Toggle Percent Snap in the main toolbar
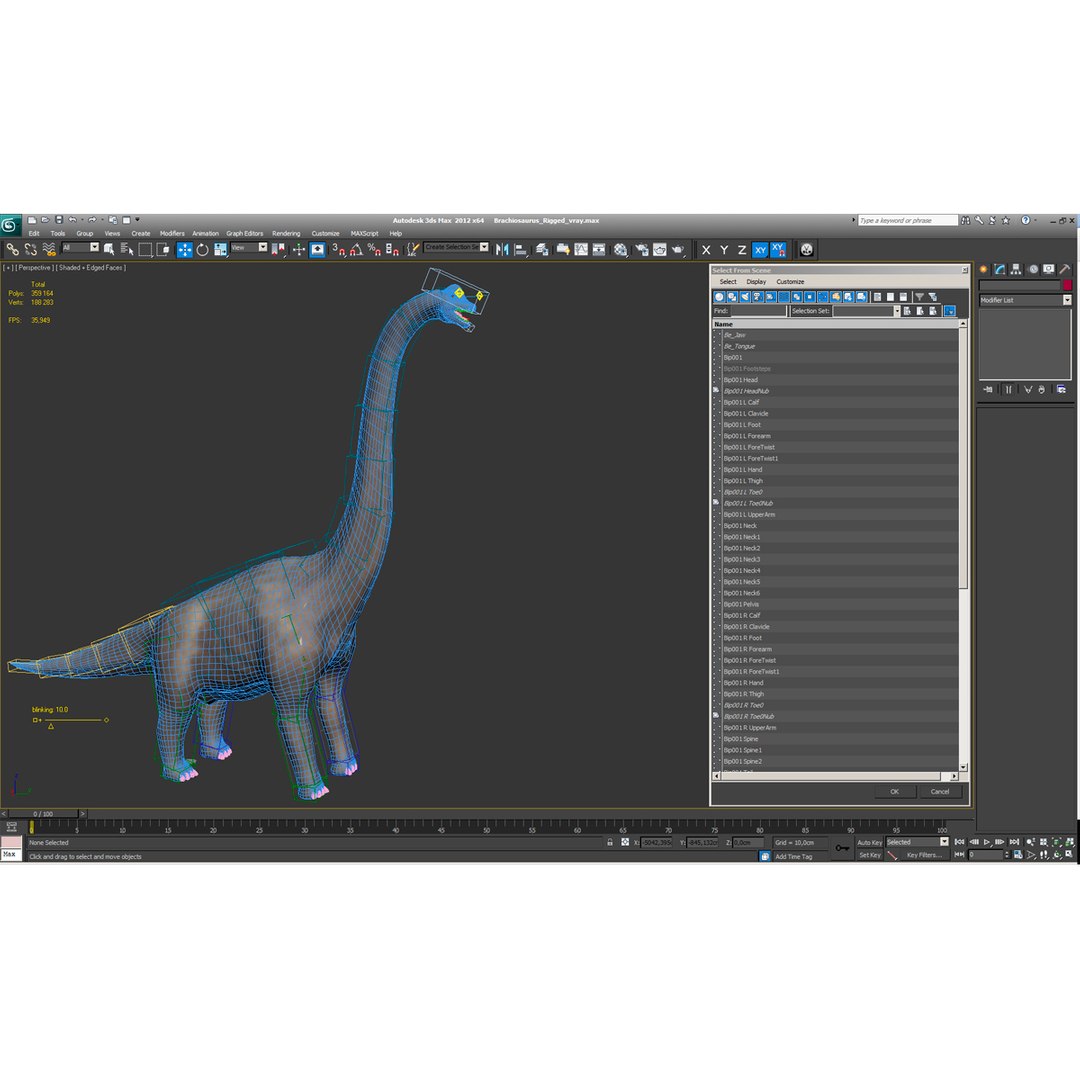Screen dimensions: 1080x1080 (374, 249)
